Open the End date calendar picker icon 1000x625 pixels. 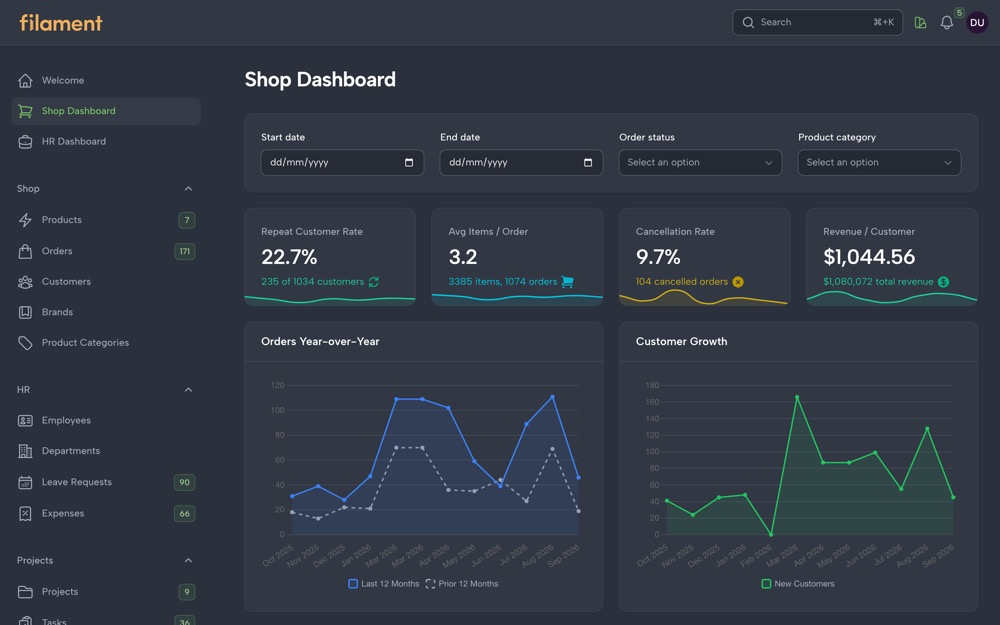(588, 163)
